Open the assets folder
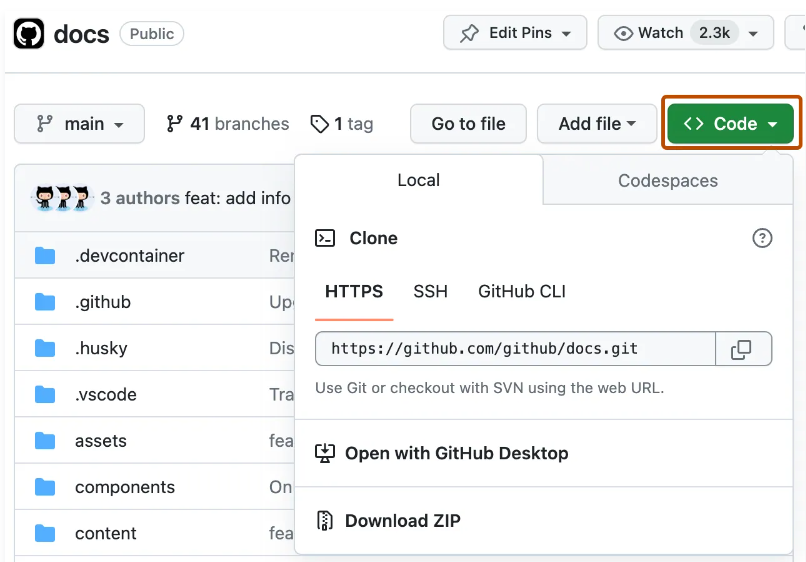Image resolution: width=806 pixels, height=562 pixels. [x=101, y=441]
